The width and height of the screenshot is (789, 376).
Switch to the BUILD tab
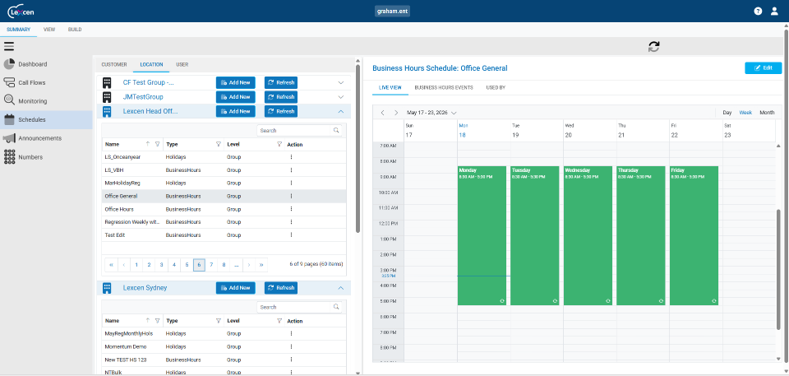75,30
